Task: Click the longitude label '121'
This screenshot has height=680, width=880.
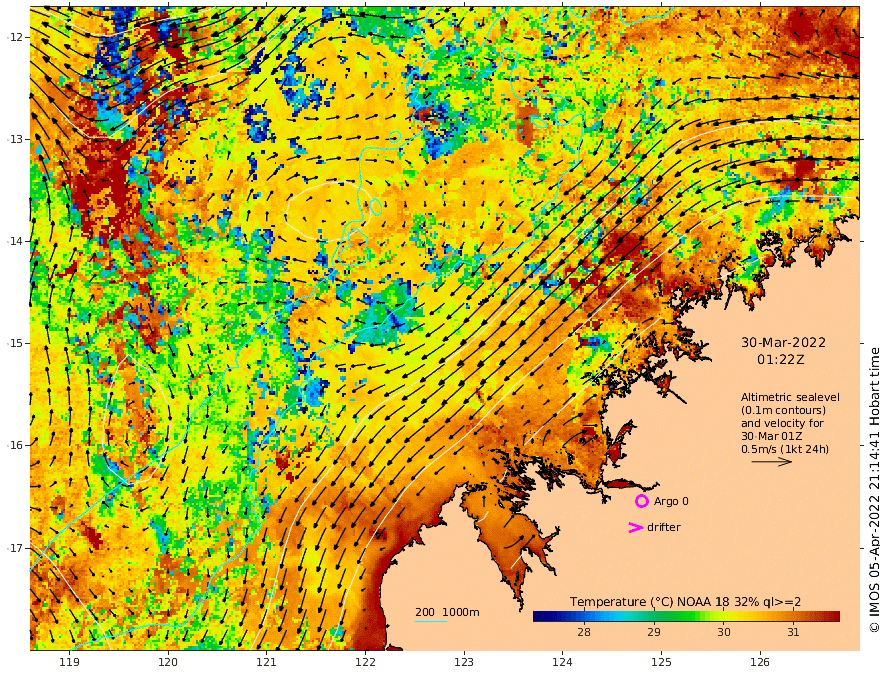Action: (267, 662)
